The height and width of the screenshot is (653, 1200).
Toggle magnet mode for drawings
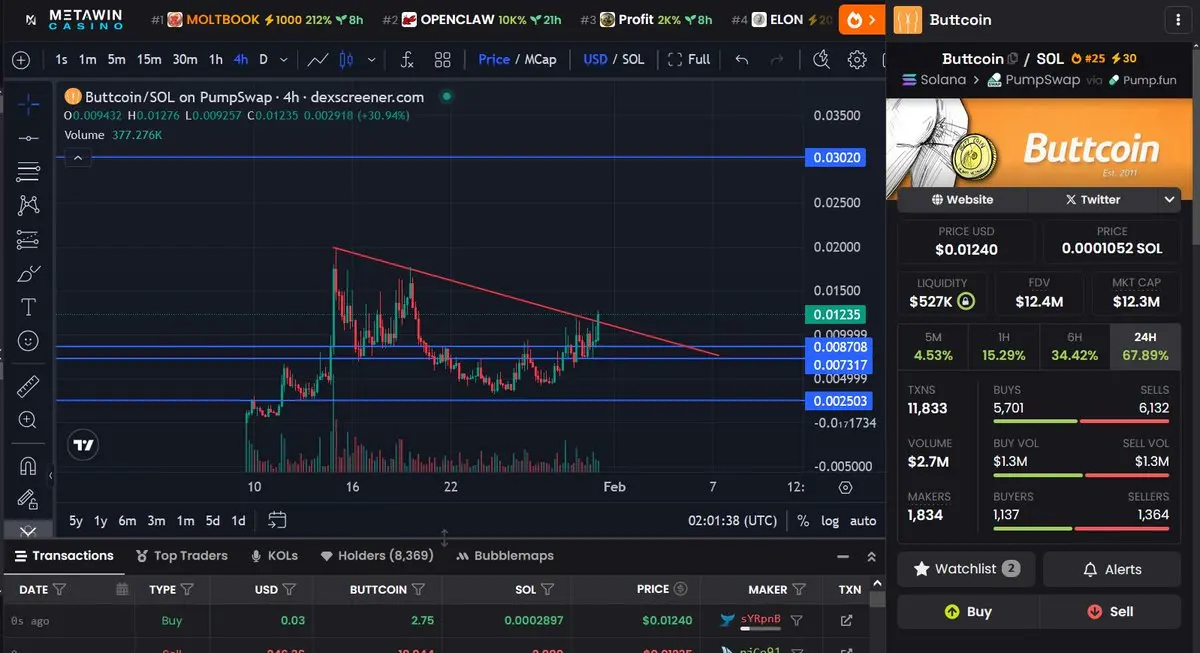pyautogui.click(x=28, y=465)
